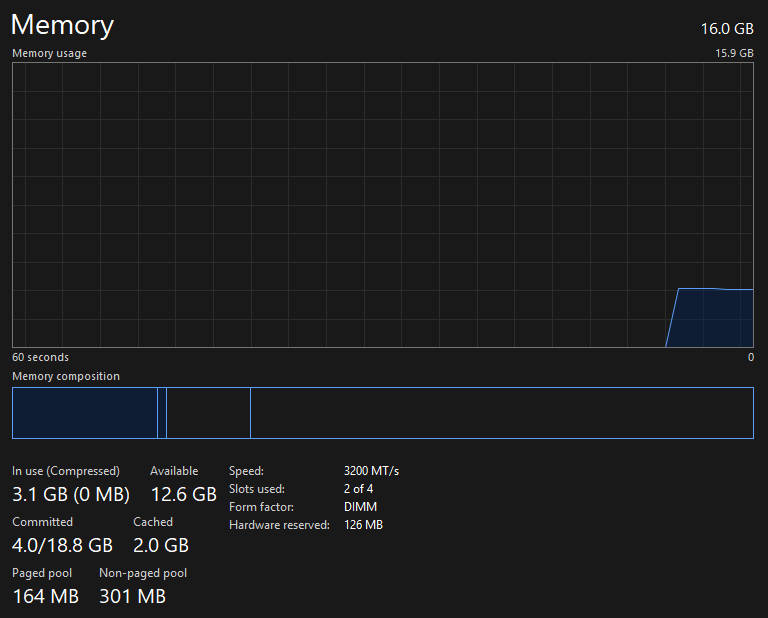Click the 60 seconds axis label
The height and width of the screenshot is (618, 768).
pos(41,357)
